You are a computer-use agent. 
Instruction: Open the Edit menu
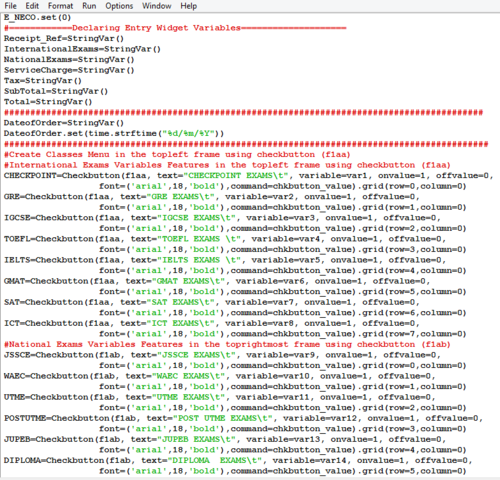coord(32,6)
